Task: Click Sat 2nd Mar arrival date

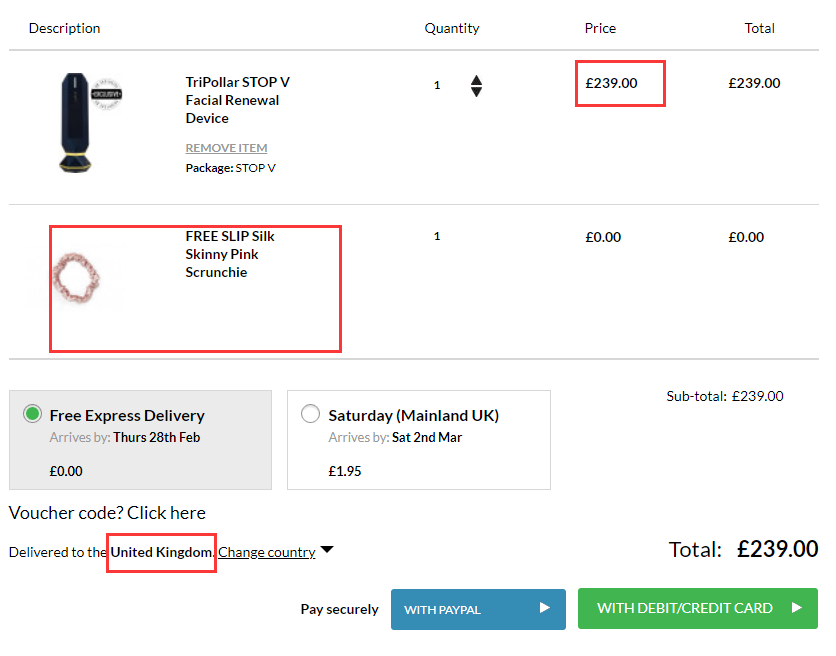Action: tap(427, 437)
